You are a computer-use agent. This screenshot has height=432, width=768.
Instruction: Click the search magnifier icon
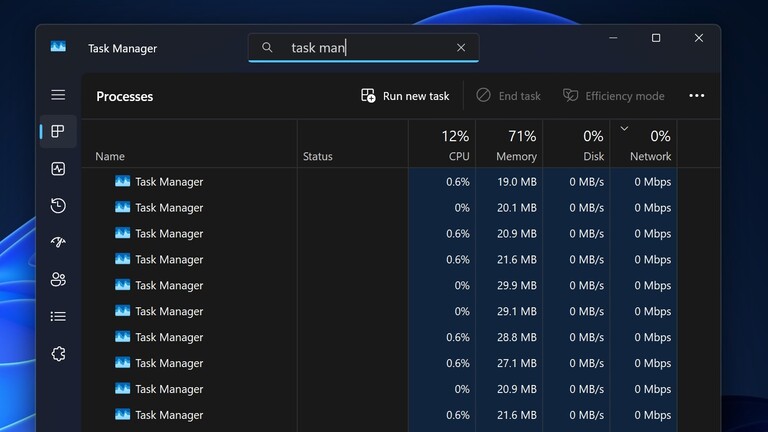[x=267, y=48]
